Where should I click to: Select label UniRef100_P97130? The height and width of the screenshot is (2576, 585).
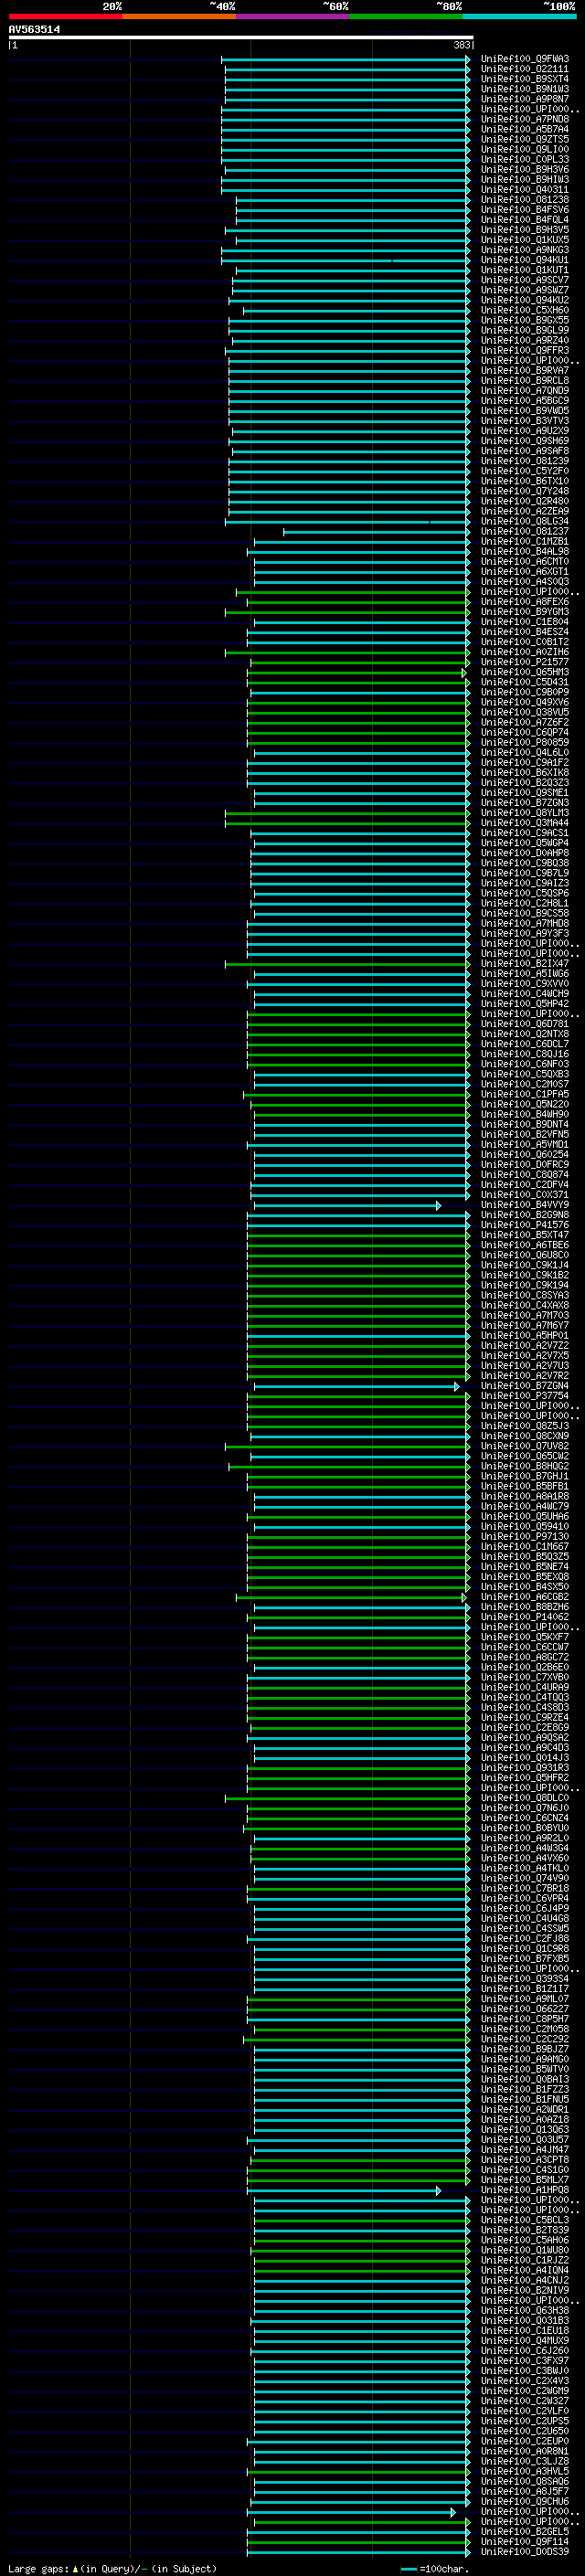click(525, 1536)
